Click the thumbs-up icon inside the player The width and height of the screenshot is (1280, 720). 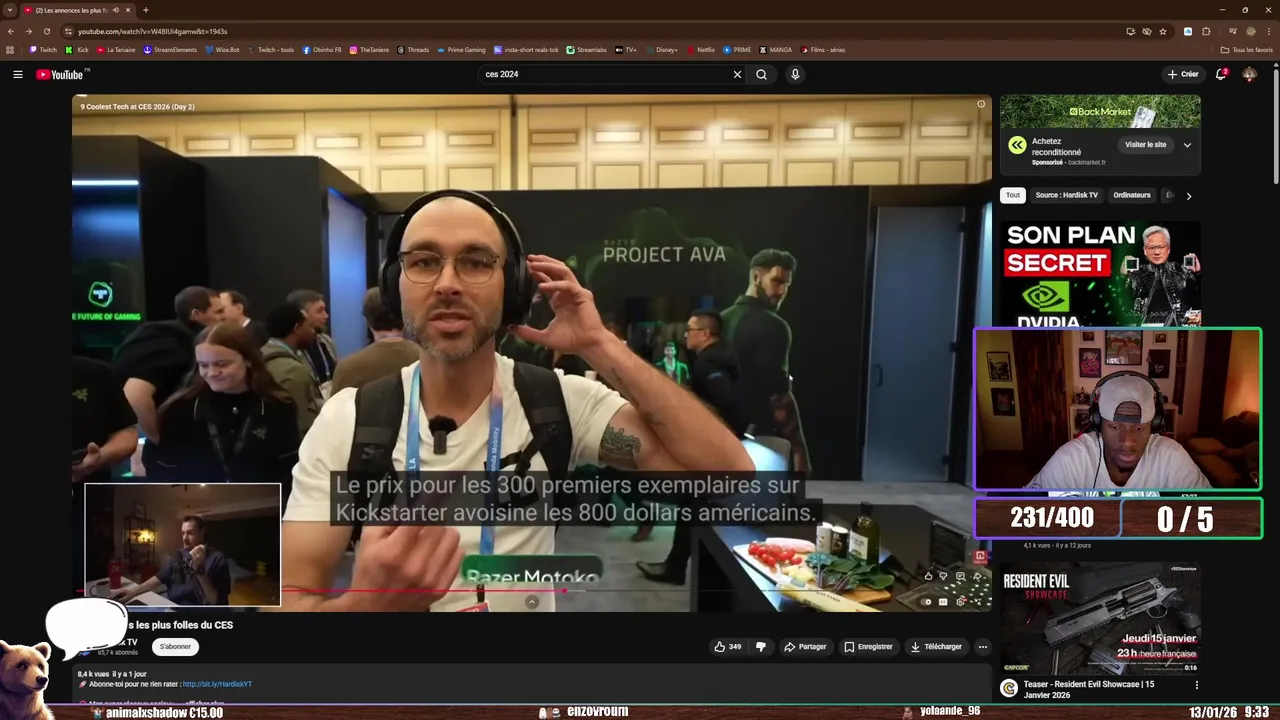pyautogui.click(x=928, y=577)
